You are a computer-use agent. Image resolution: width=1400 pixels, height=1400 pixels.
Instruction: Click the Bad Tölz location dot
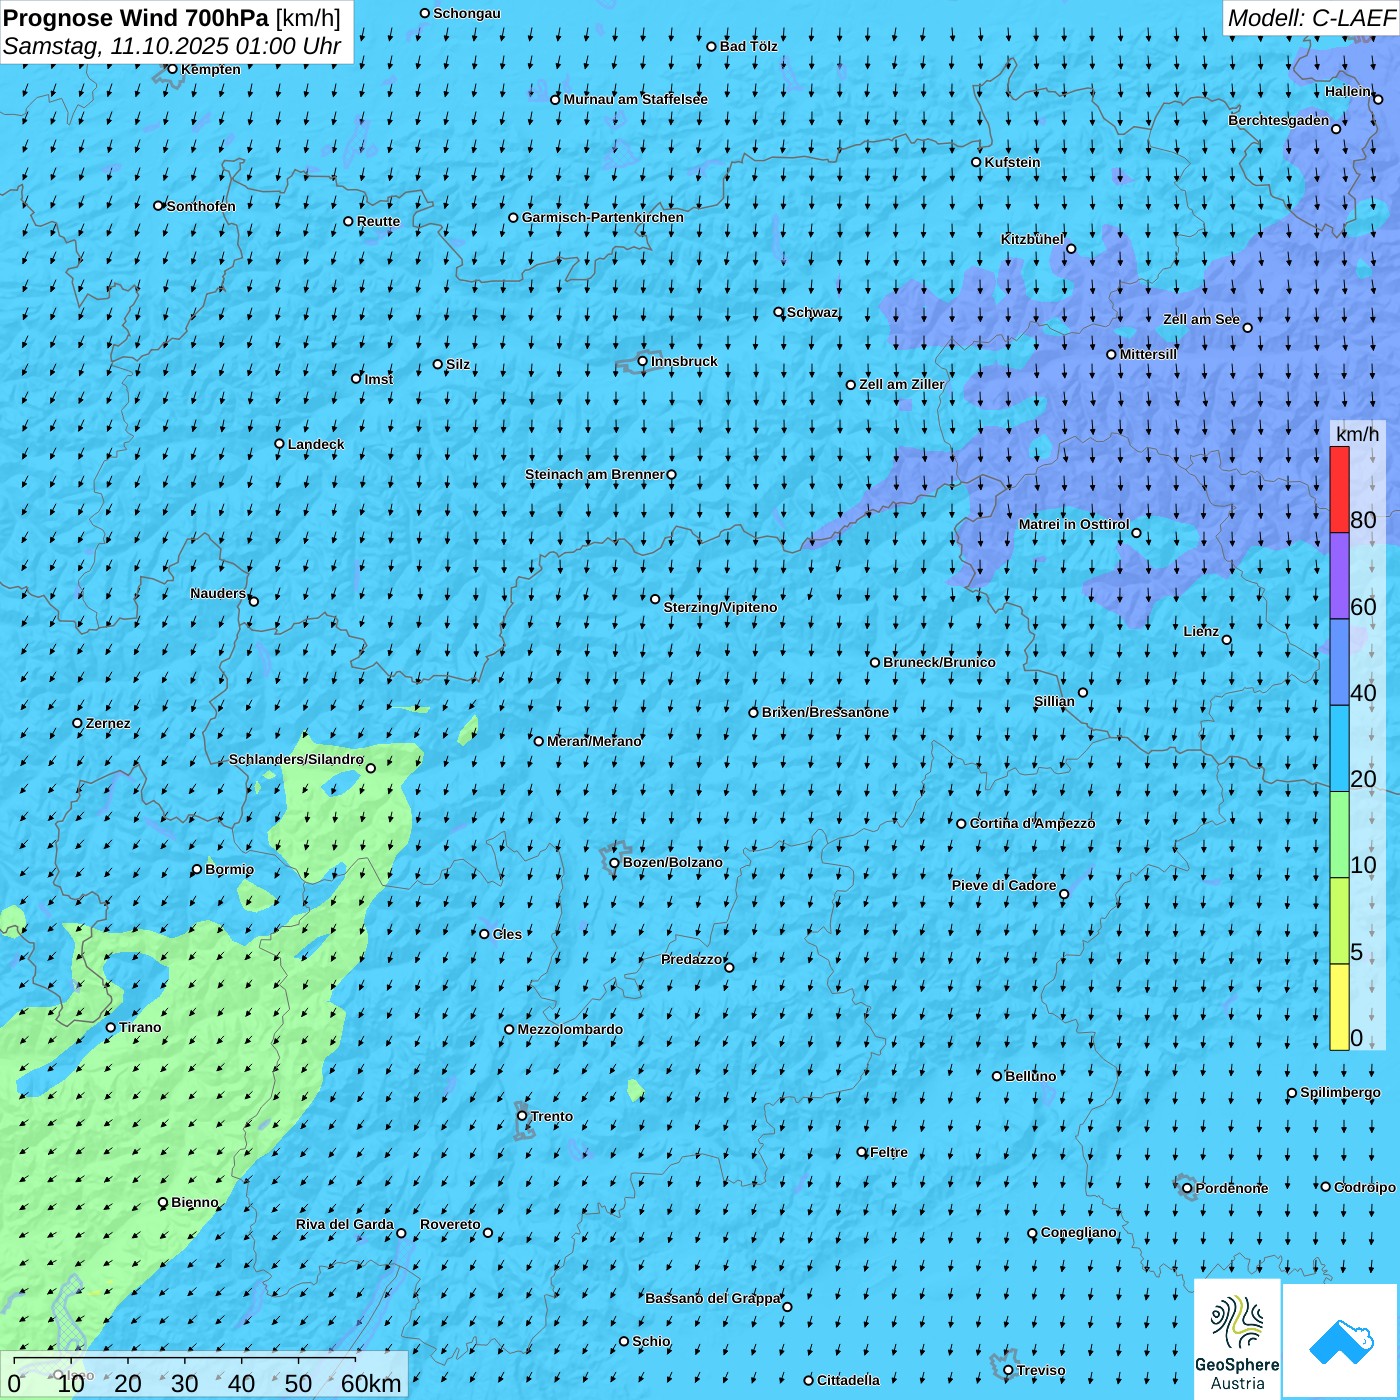coord(712,46)
